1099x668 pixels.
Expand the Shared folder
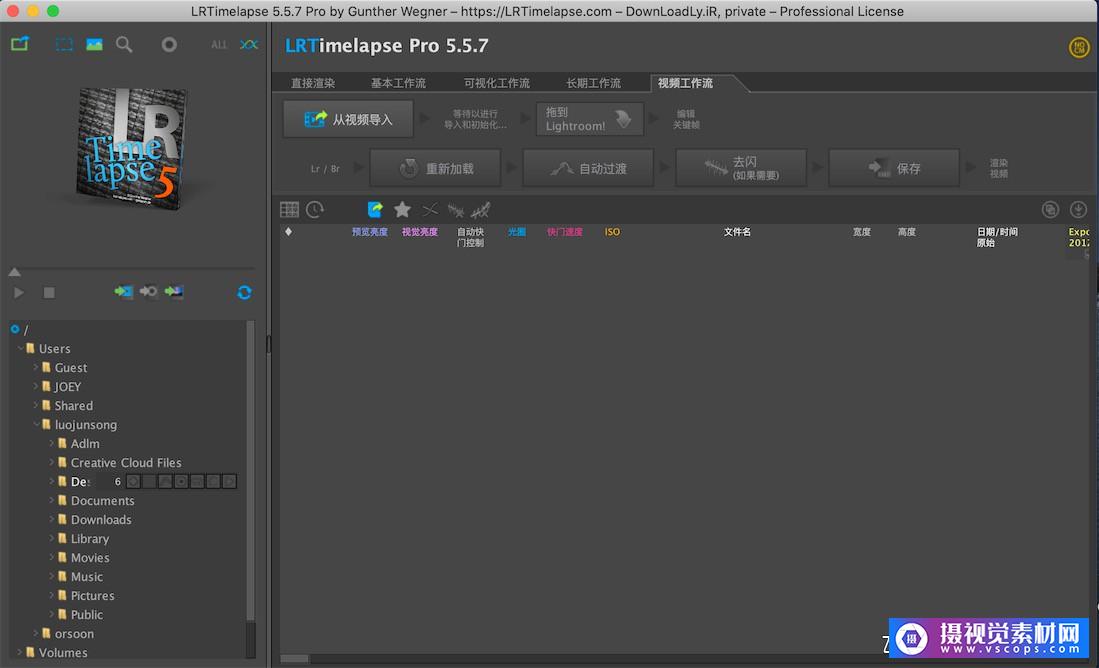(36, 404)
